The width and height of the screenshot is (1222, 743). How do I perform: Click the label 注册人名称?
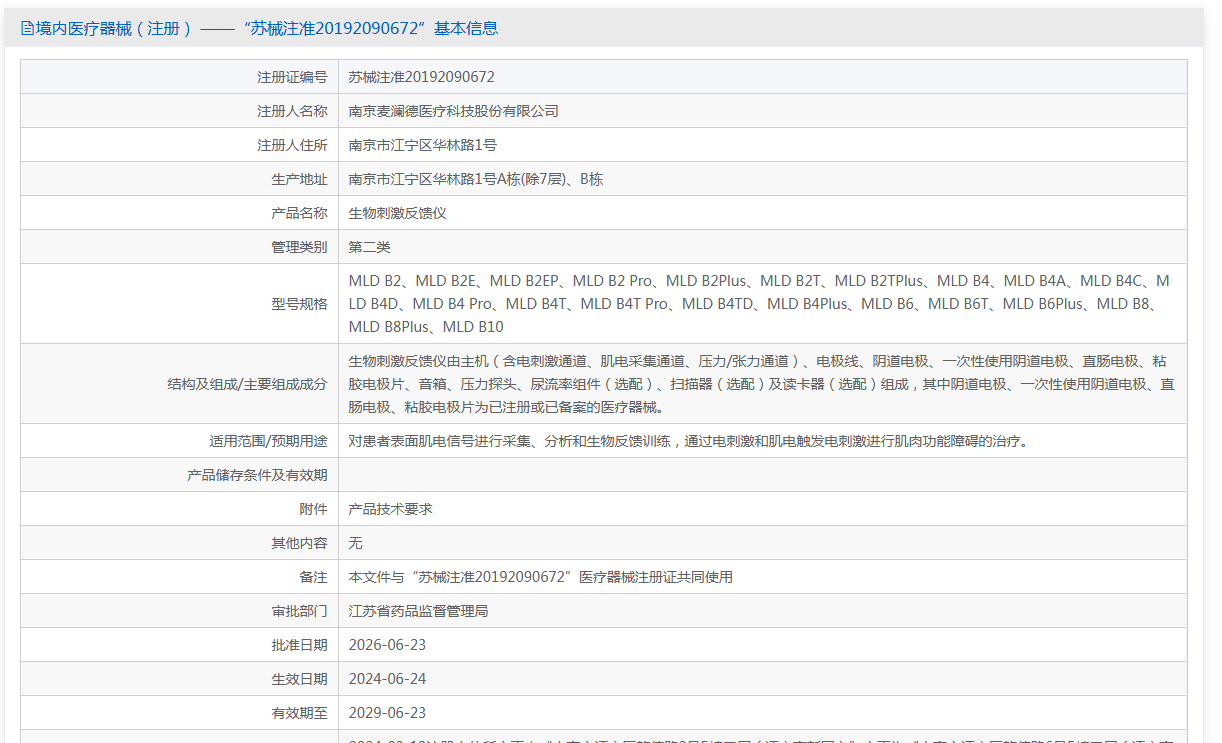pos(292,111)
